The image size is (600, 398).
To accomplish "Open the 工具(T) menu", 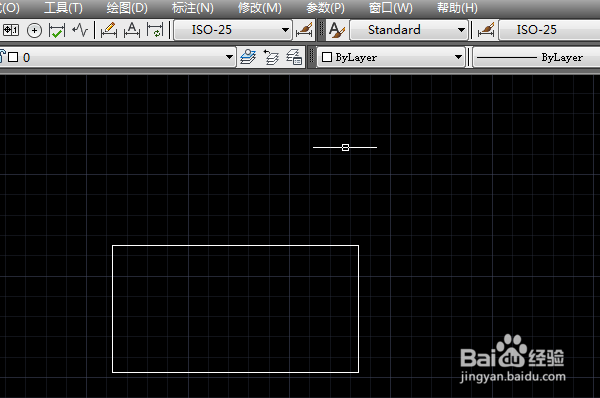I will click(64, 8).
